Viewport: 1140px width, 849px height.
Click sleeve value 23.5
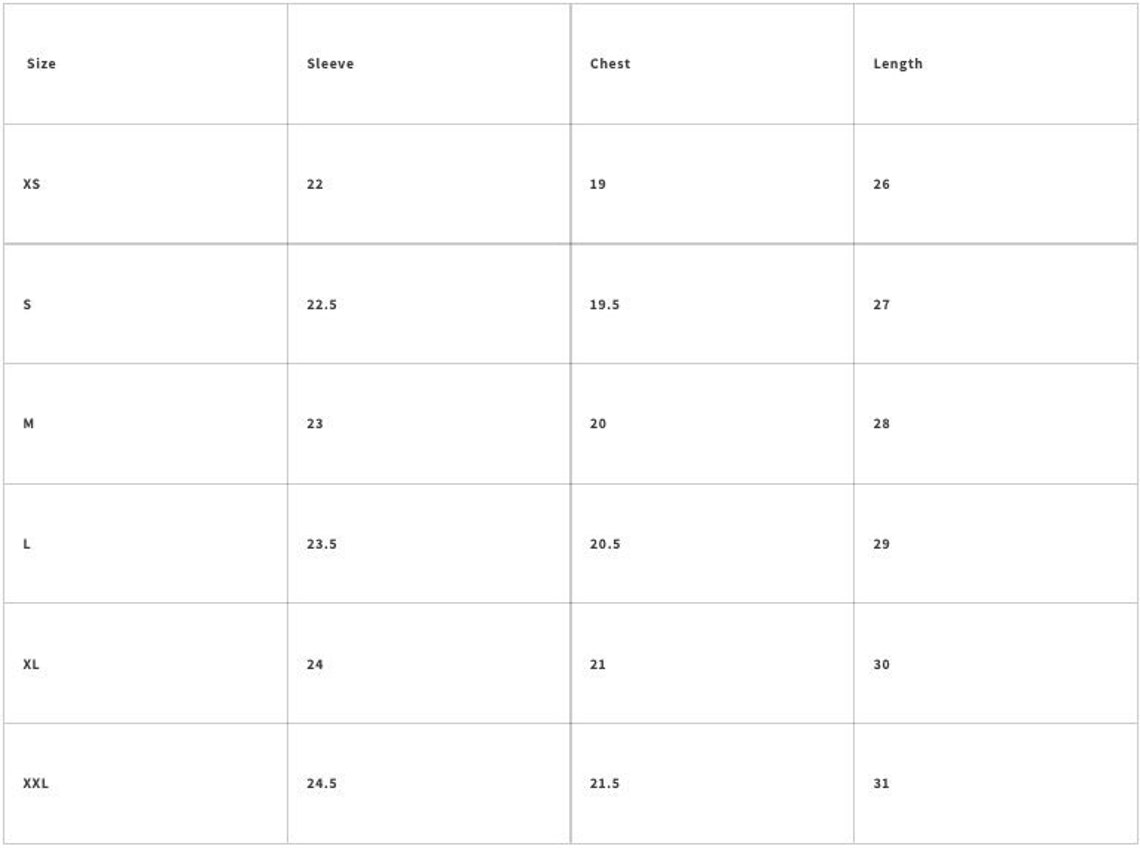click(321, 544)
